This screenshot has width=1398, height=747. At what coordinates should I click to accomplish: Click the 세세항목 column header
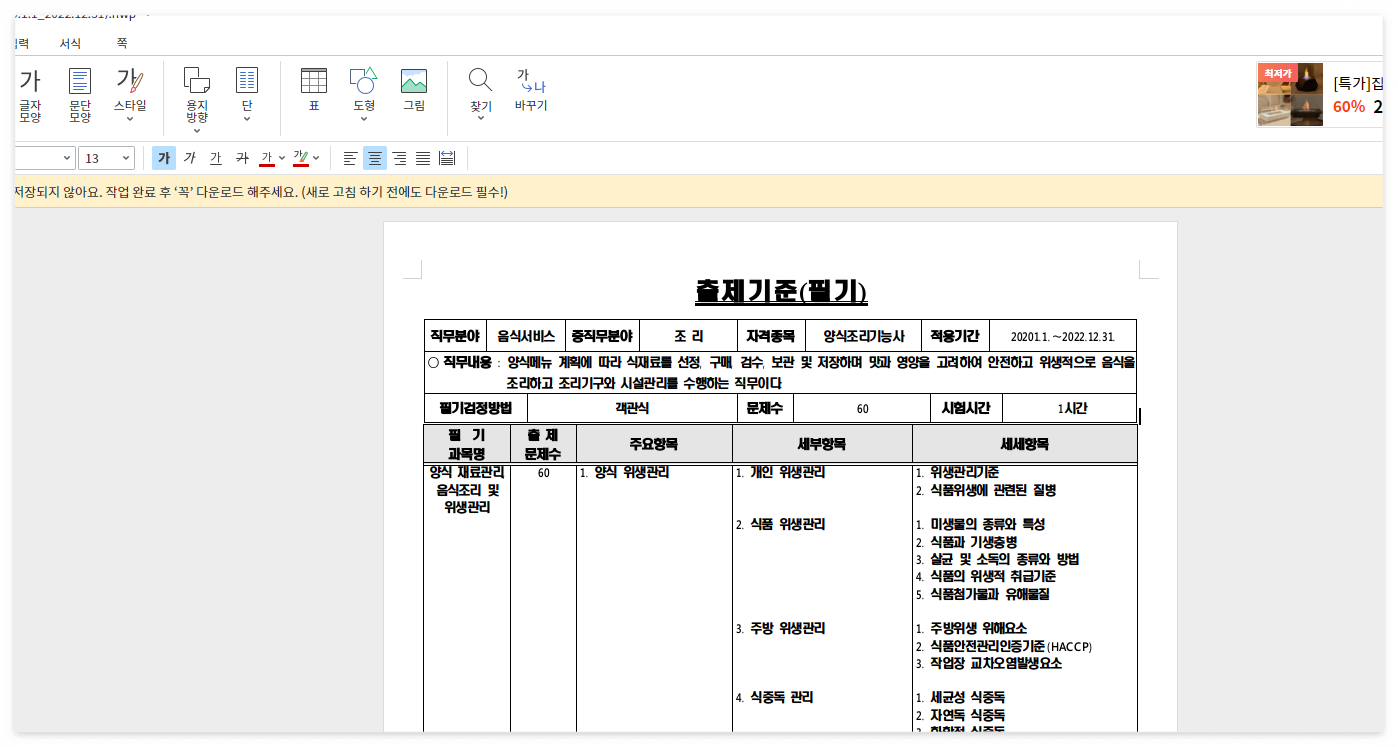pos(1025,444)
